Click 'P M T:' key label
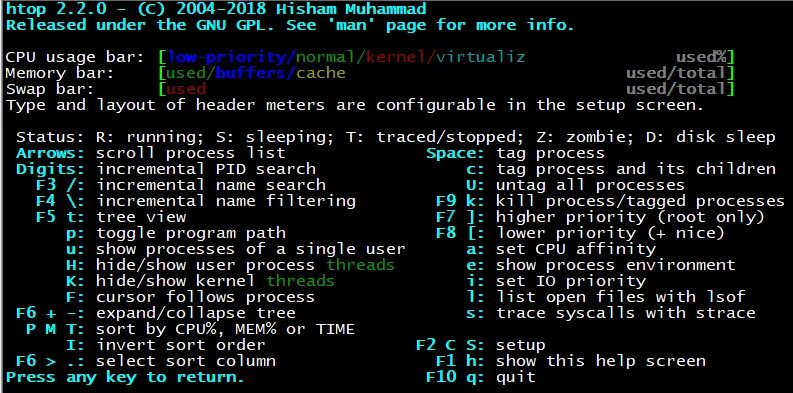793x393 pixels. 55,329
